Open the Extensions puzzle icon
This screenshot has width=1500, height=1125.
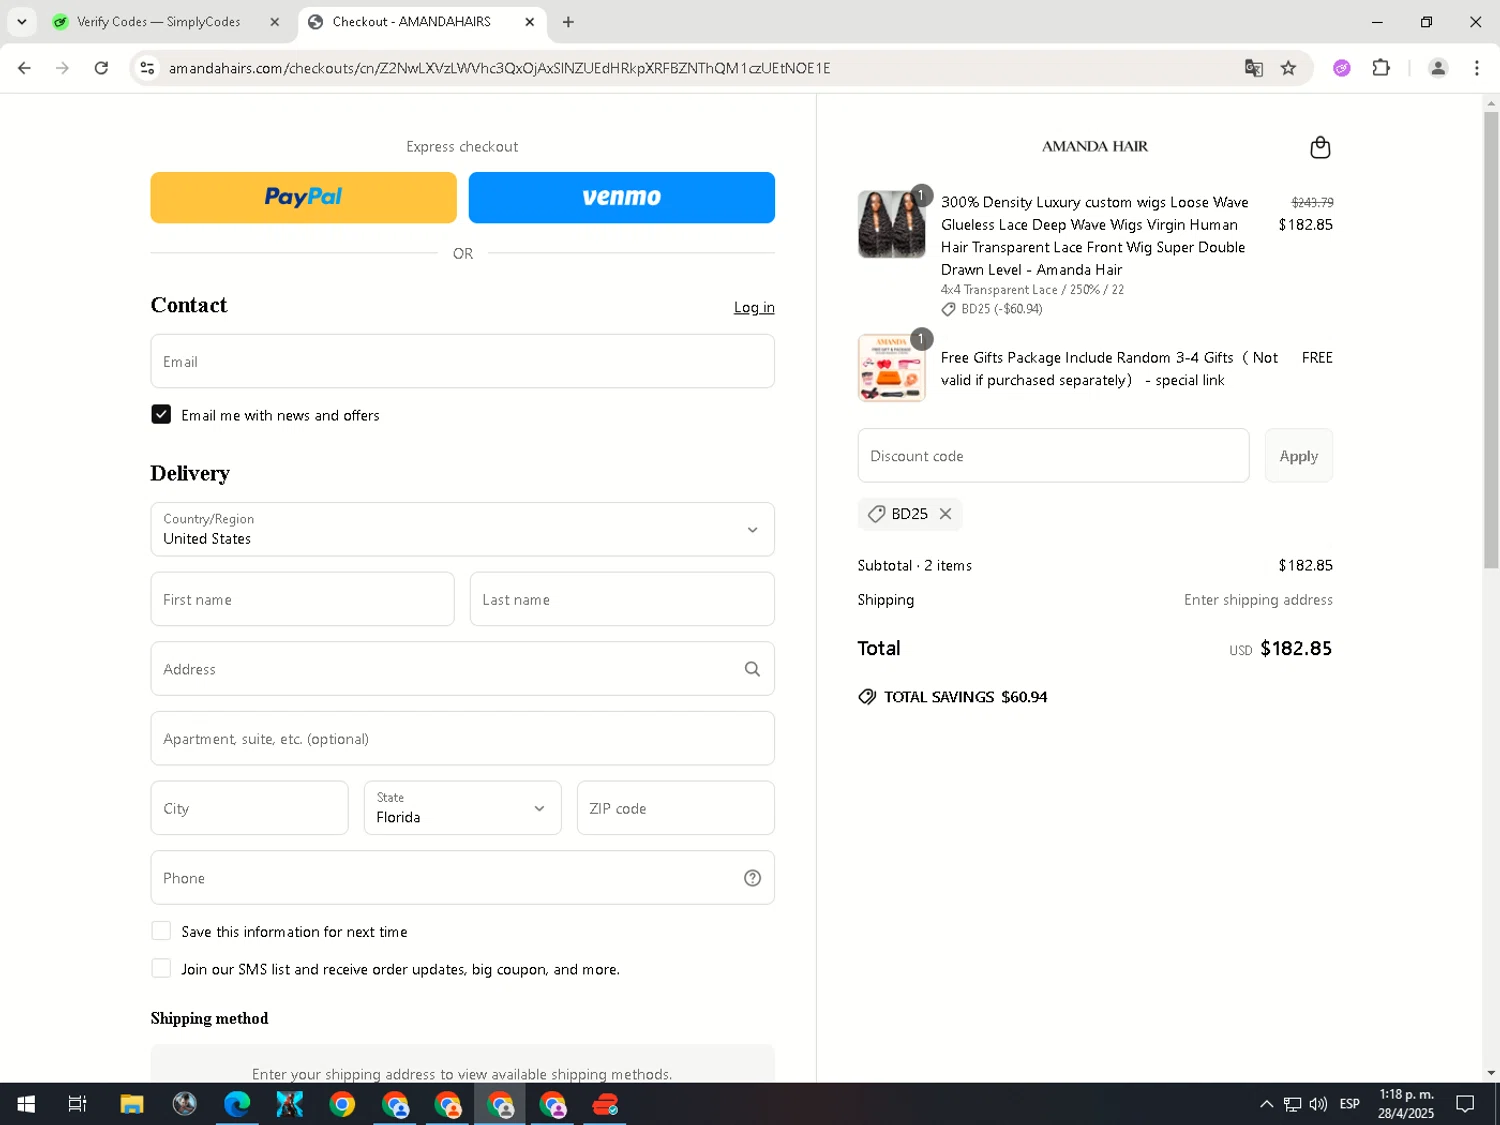(x=1381, y=68)
